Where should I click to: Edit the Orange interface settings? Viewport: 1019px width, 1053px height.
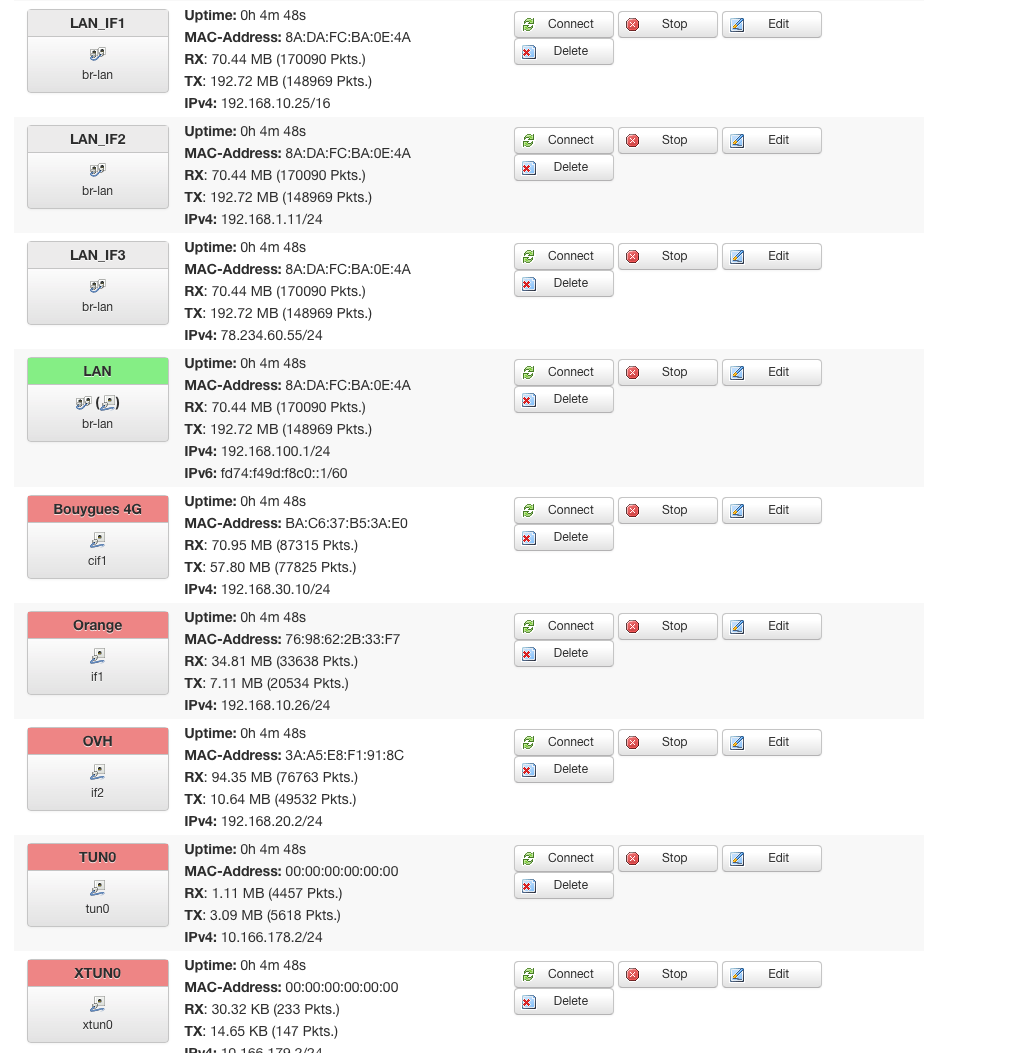click(771, 626)
